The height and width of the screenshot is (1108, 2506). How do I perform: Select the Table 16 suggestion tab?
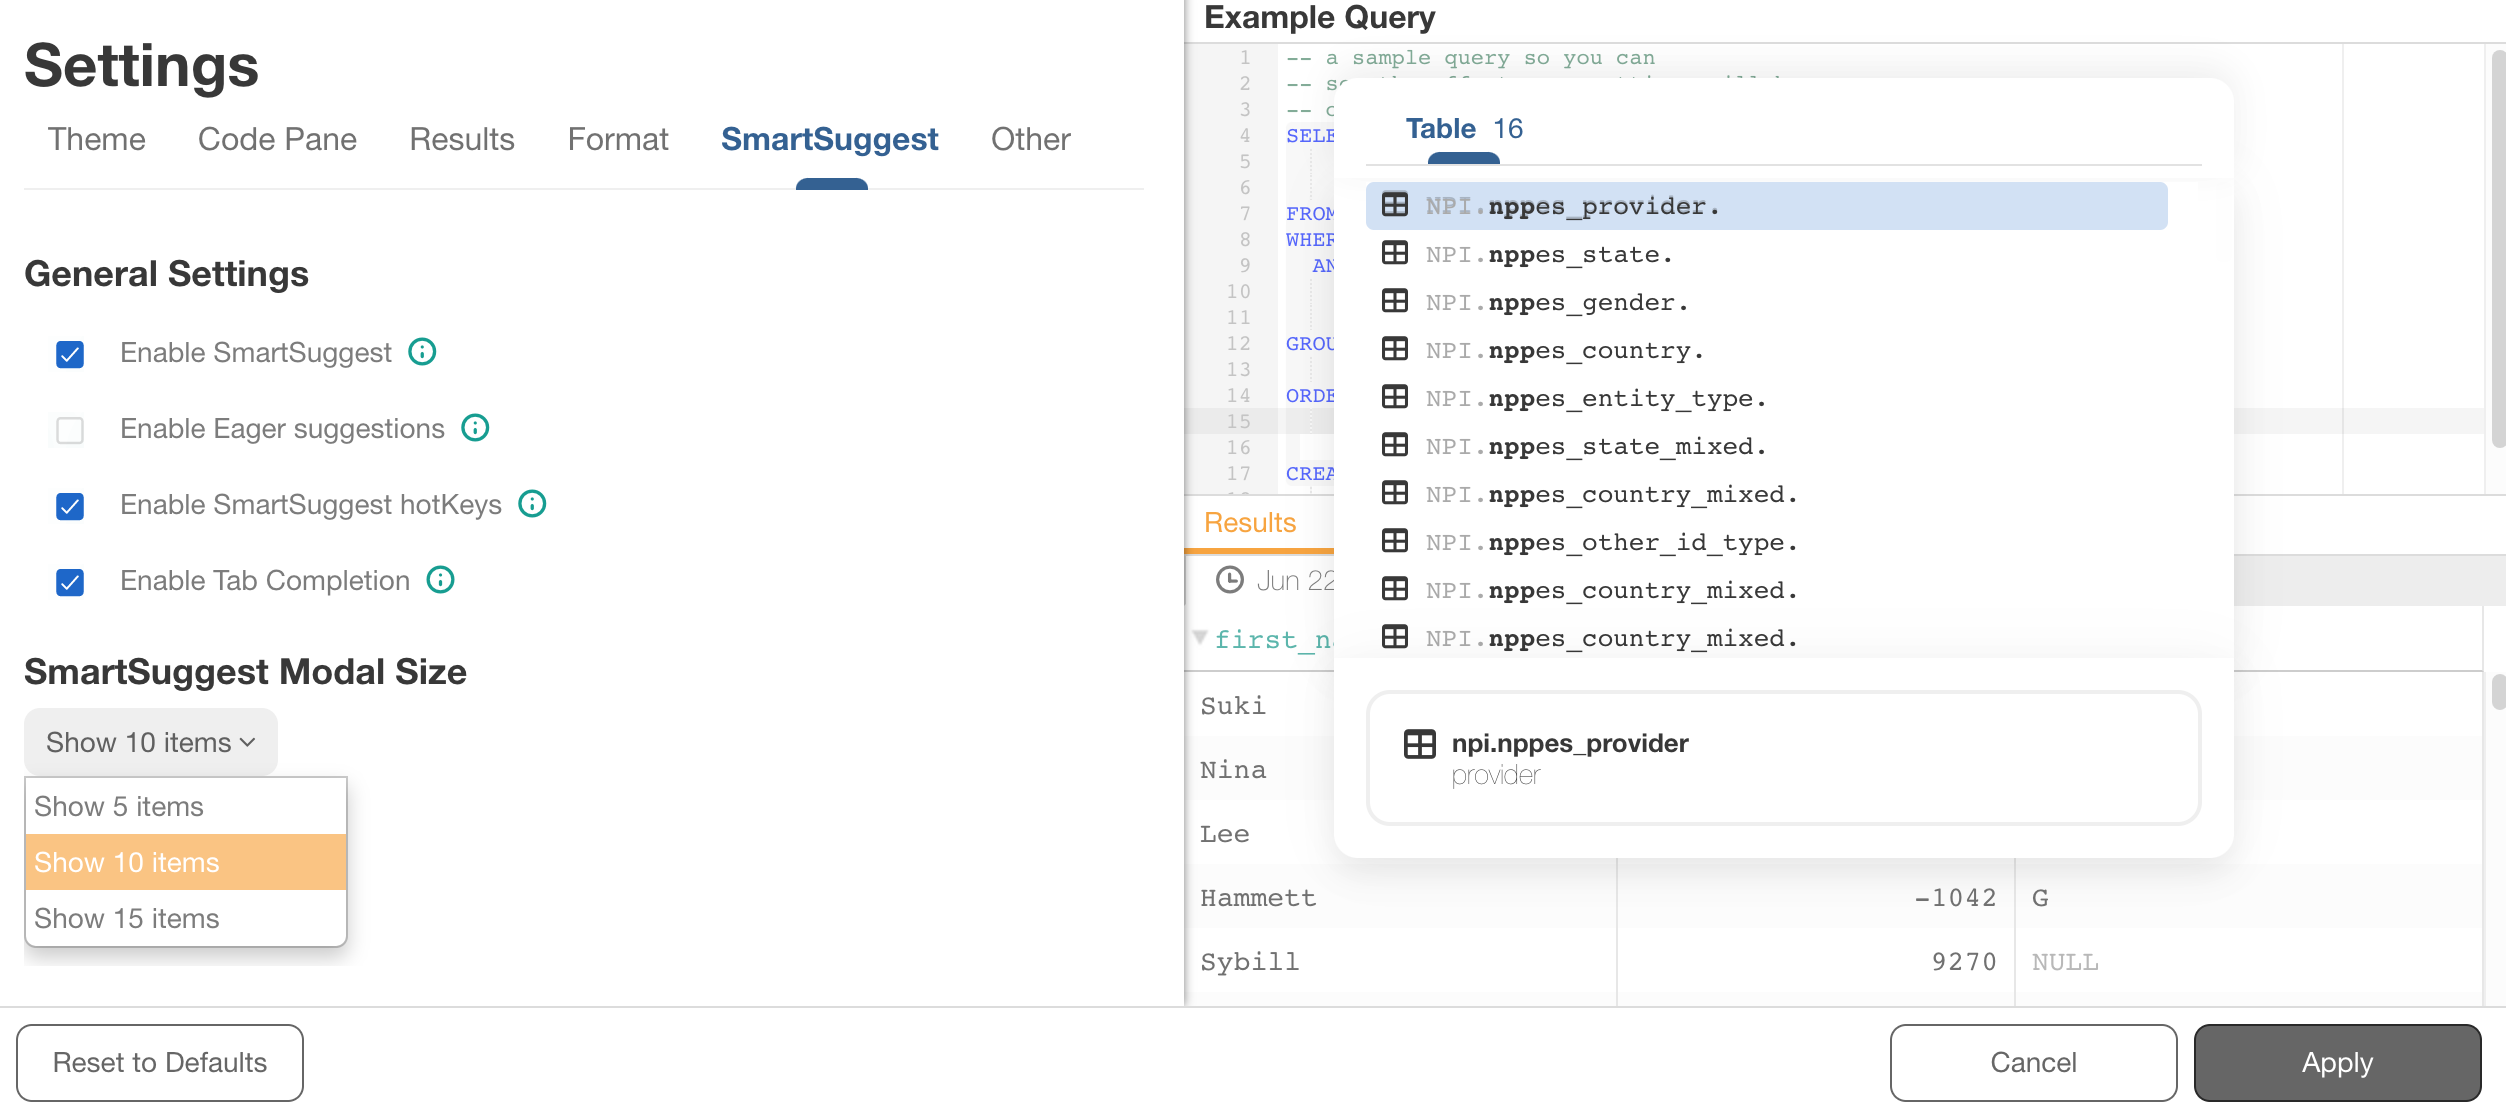tap(1464, 128)
